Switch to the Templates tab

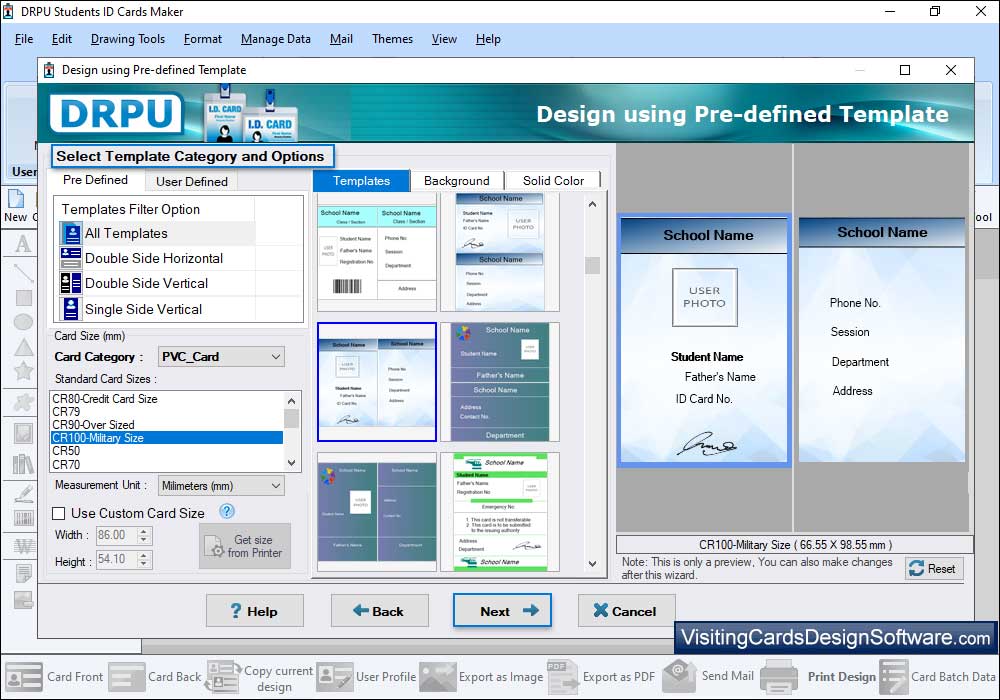[361, 180]
